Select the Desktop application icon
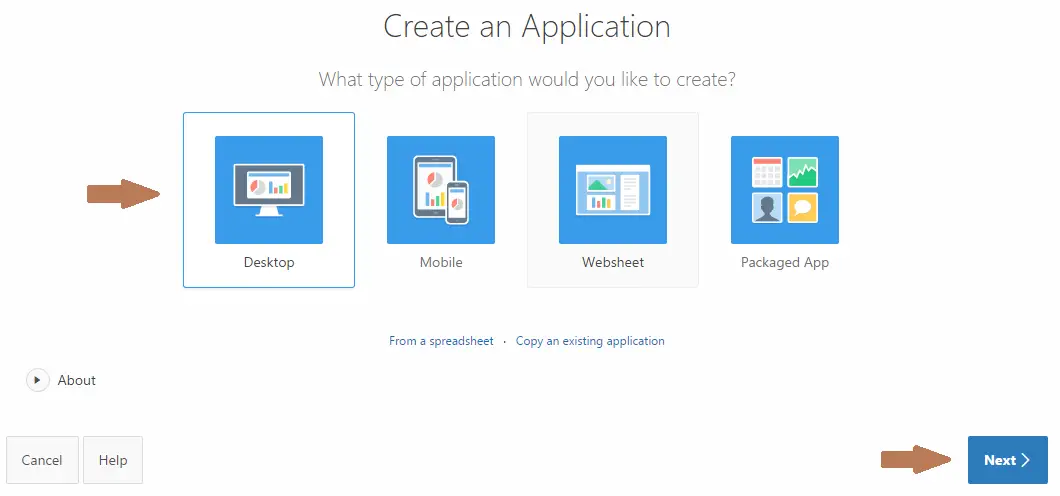The width and height of the screenshot is (1060, 496). pyautogui.click(x=269, y=190)
